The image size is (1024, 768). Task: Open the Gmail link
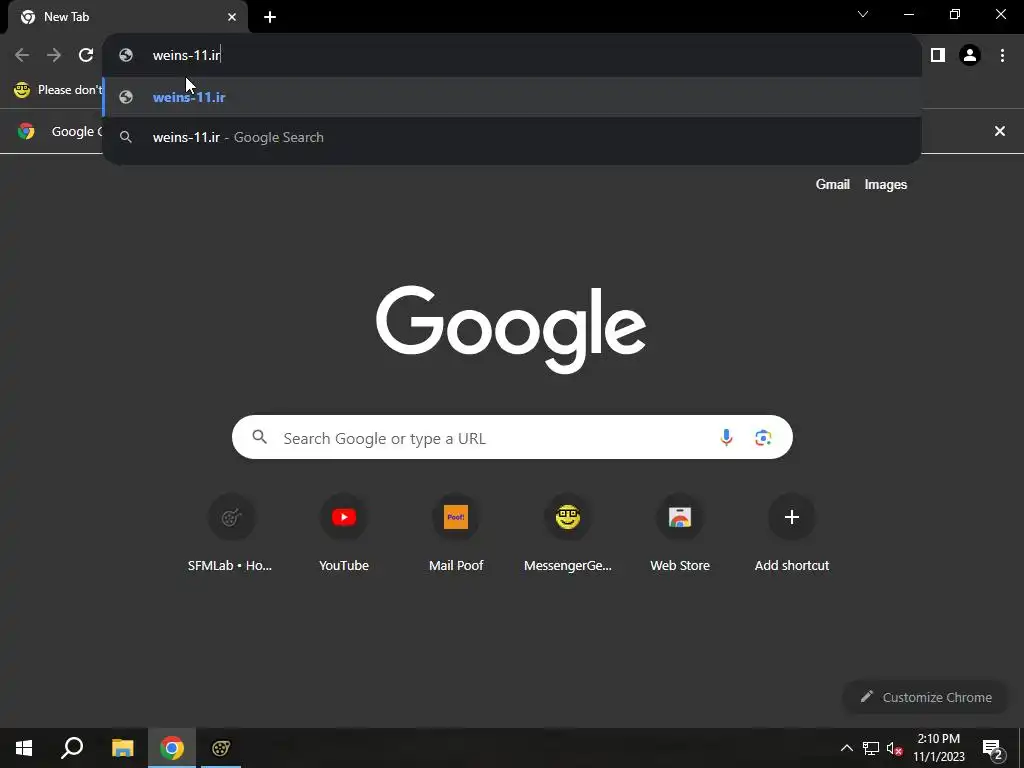click(833, 184)
